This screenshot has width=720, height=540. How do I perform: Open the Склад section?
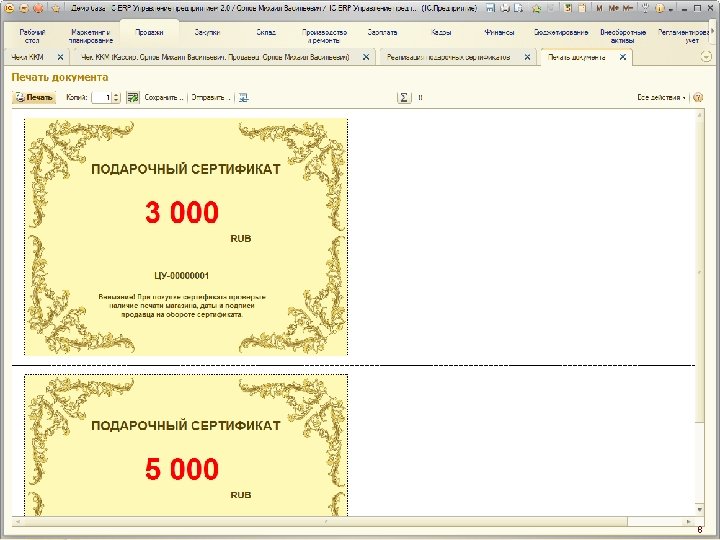click(x=266, y=33)
